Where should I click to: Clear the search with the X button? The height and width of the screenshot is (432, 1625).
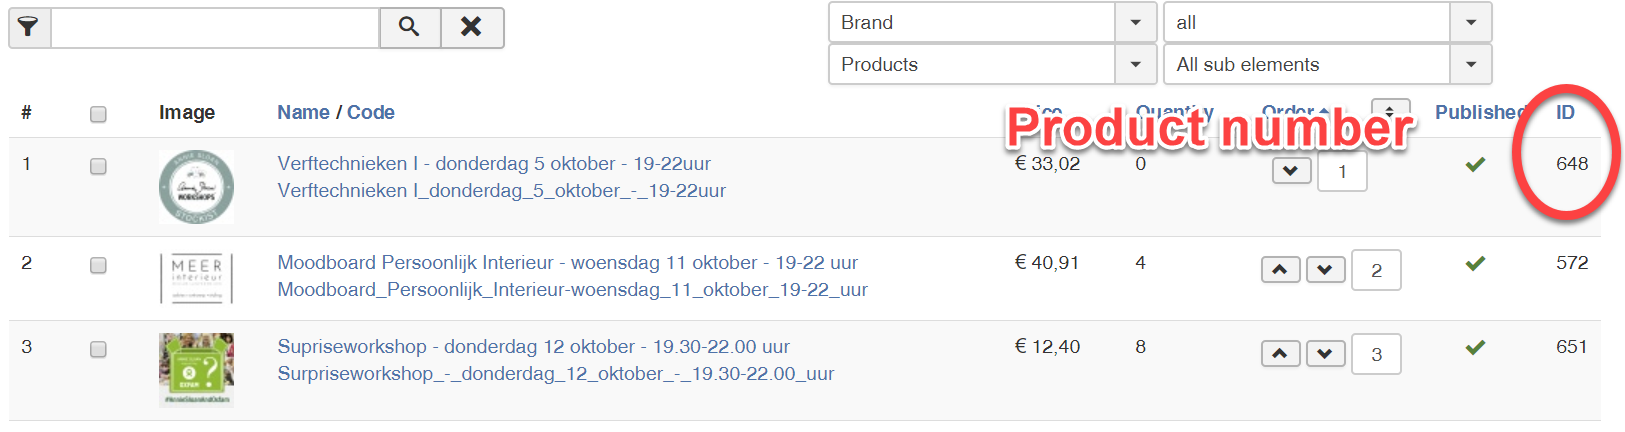pos(471,27)
